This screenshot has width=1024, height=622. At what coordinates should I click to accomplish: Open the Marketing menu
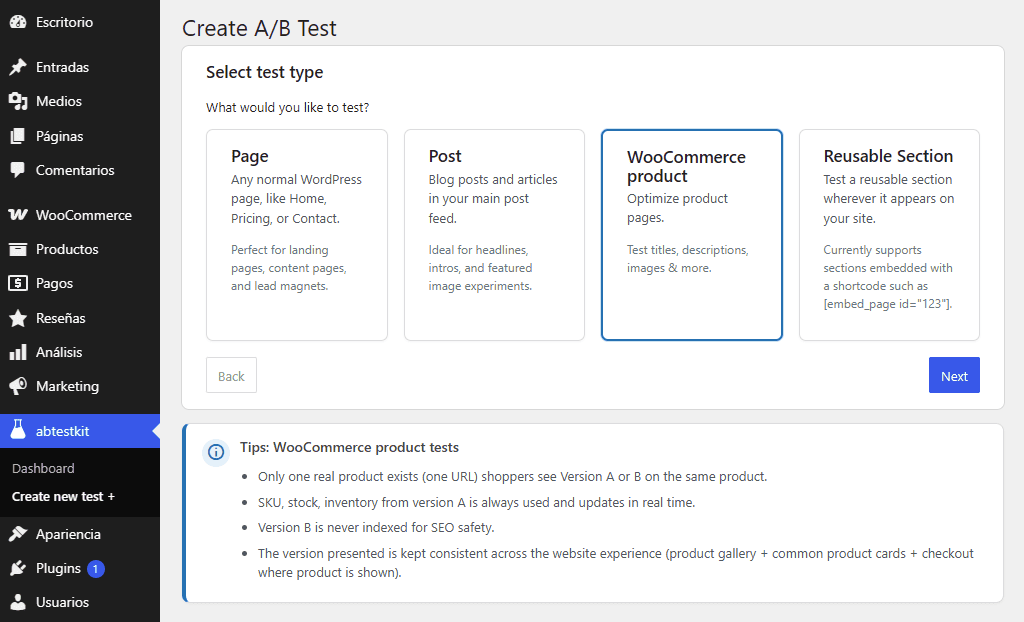pos(80,386)
